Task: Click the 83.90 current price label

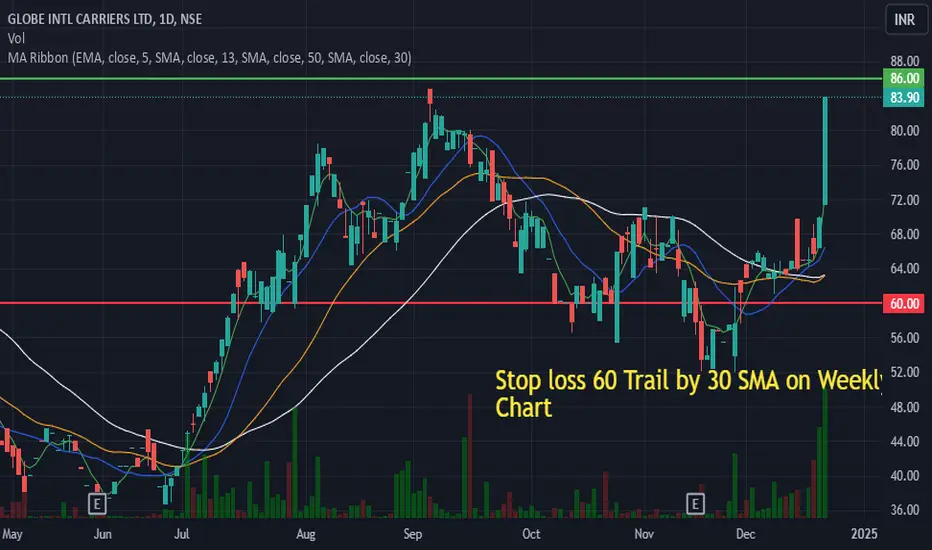Action: point(904,97)
